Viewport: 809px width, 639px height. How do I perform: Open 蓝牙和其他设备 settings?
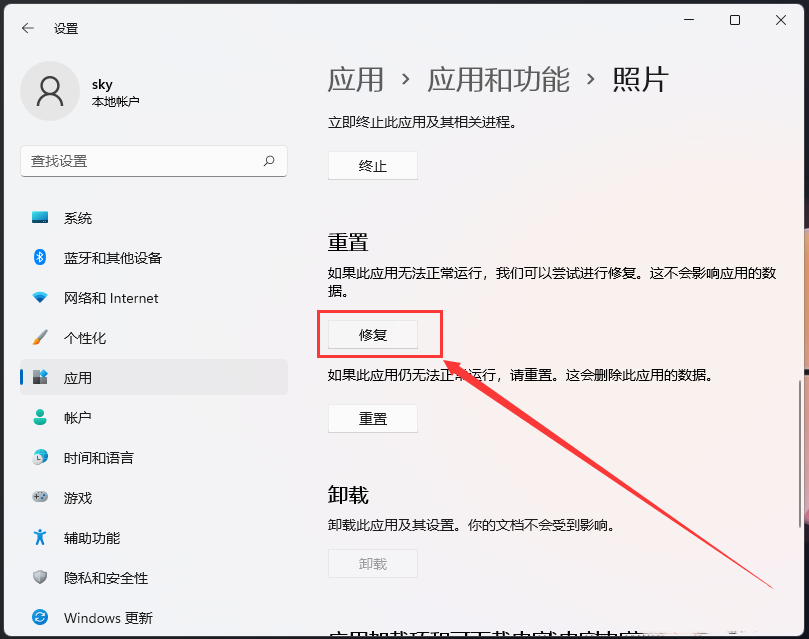(100, 257)
